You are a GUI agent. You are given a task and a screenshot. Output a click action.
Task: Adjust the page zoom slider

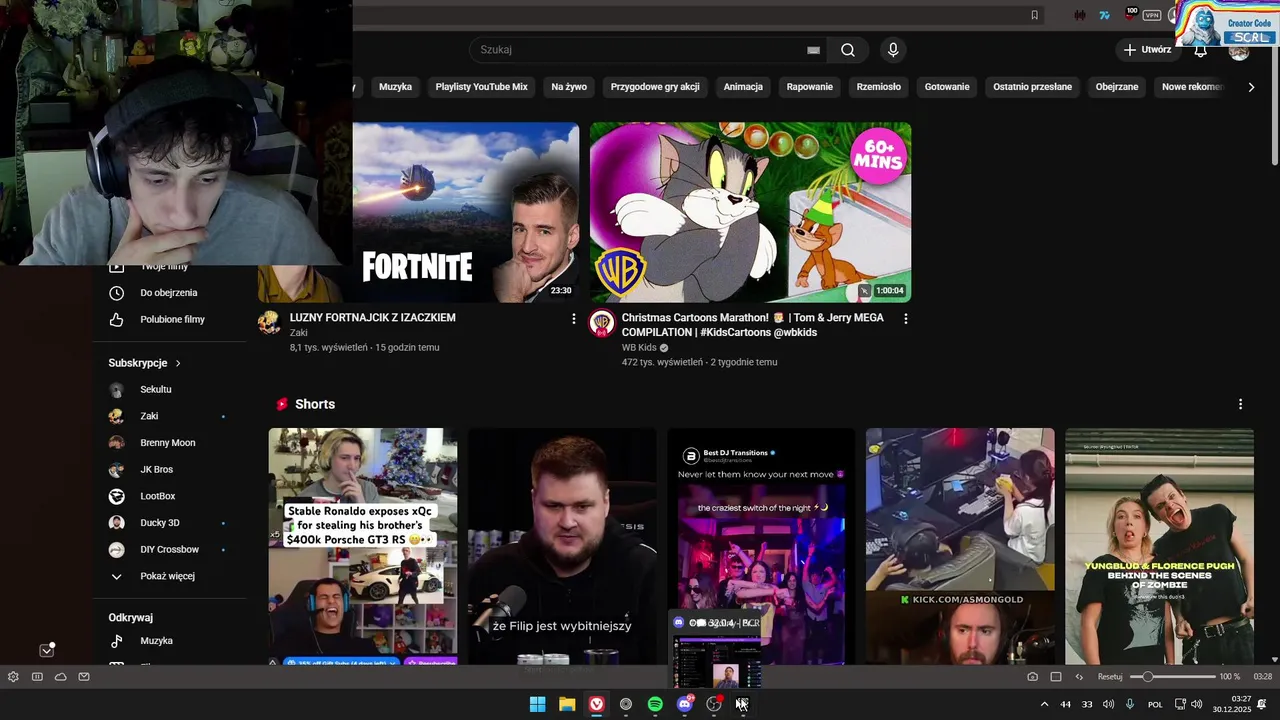tap(1172, 677)
